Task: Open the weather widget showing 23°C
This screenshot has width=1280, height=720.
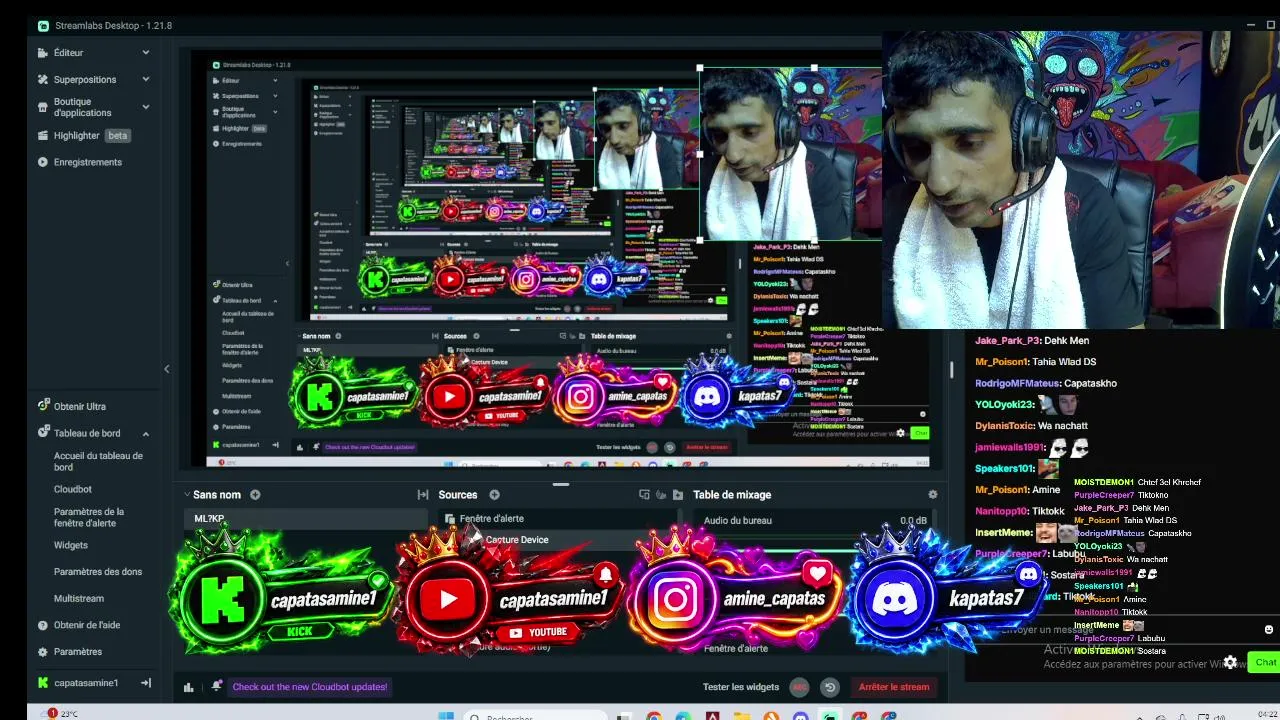Action: click(x=63, y=714)
